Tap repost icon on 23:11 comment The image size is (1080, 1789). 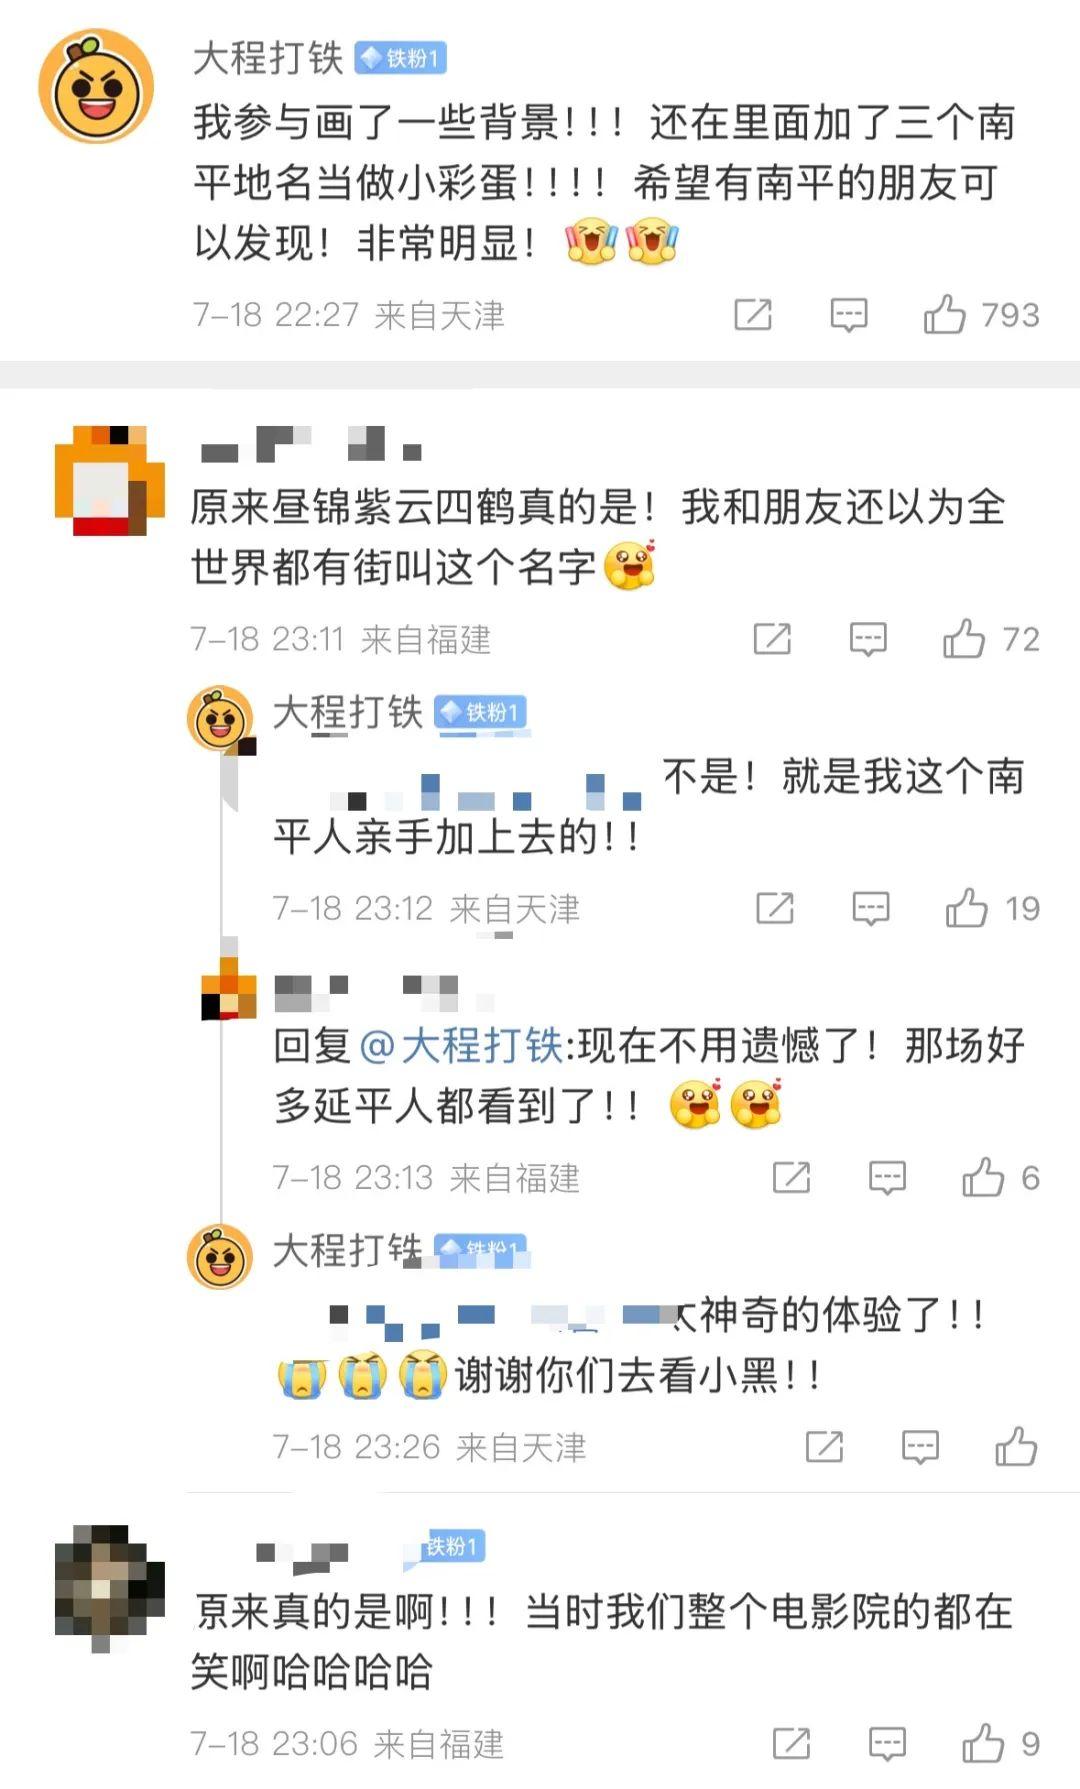click(772, 639)
